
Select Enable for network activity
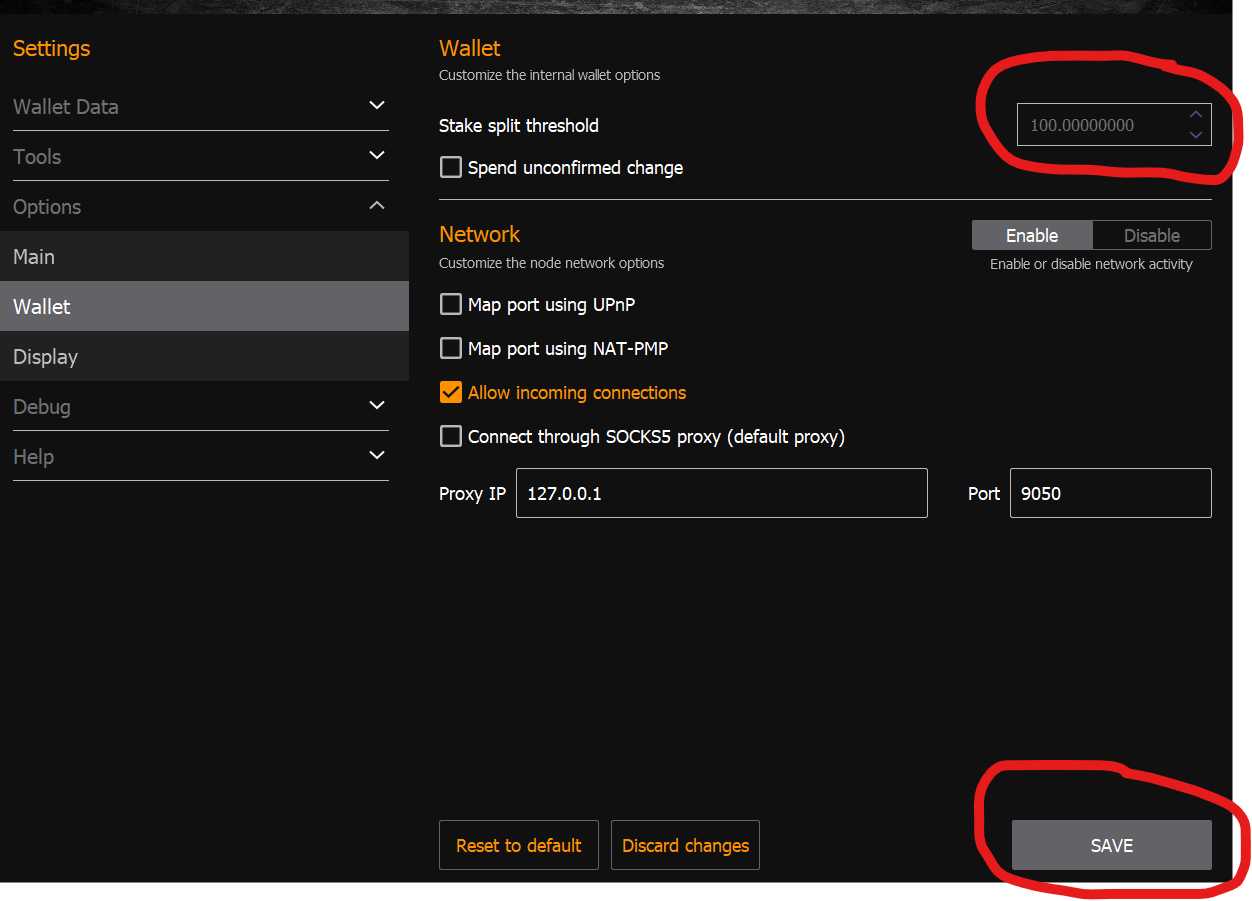1032,236
